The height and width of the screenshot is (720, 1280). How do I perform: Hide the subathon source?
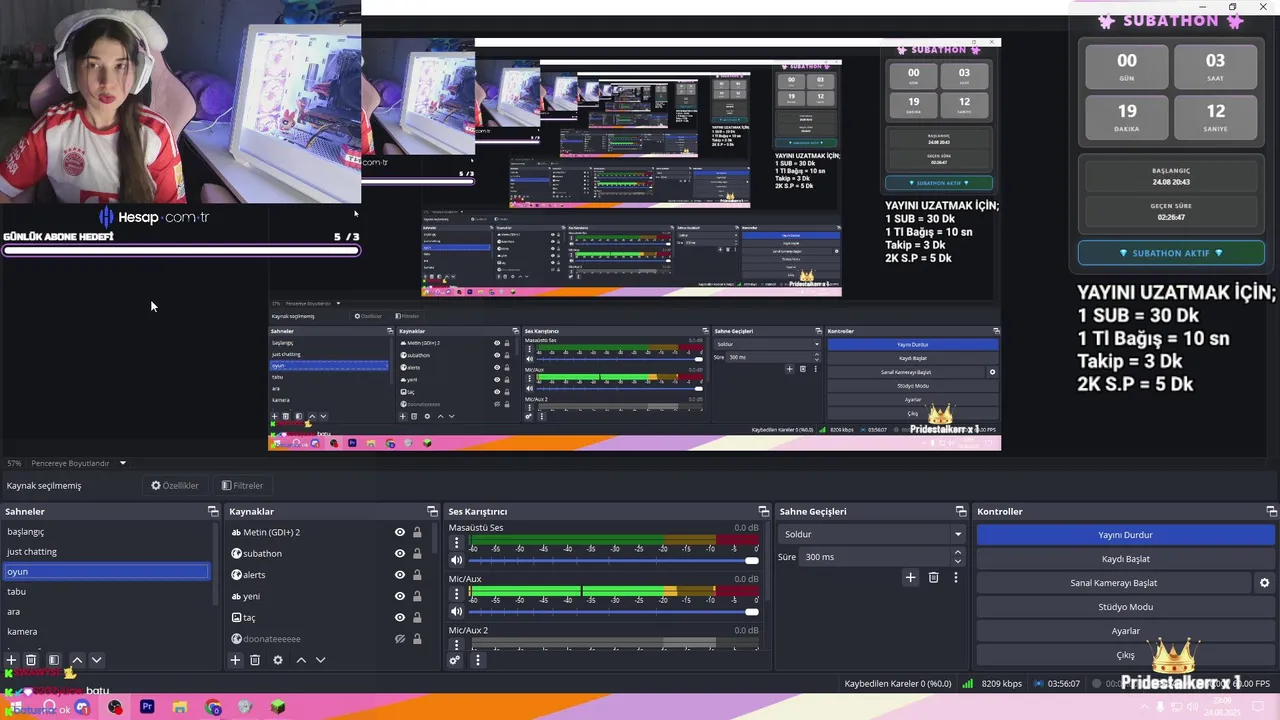400,553
